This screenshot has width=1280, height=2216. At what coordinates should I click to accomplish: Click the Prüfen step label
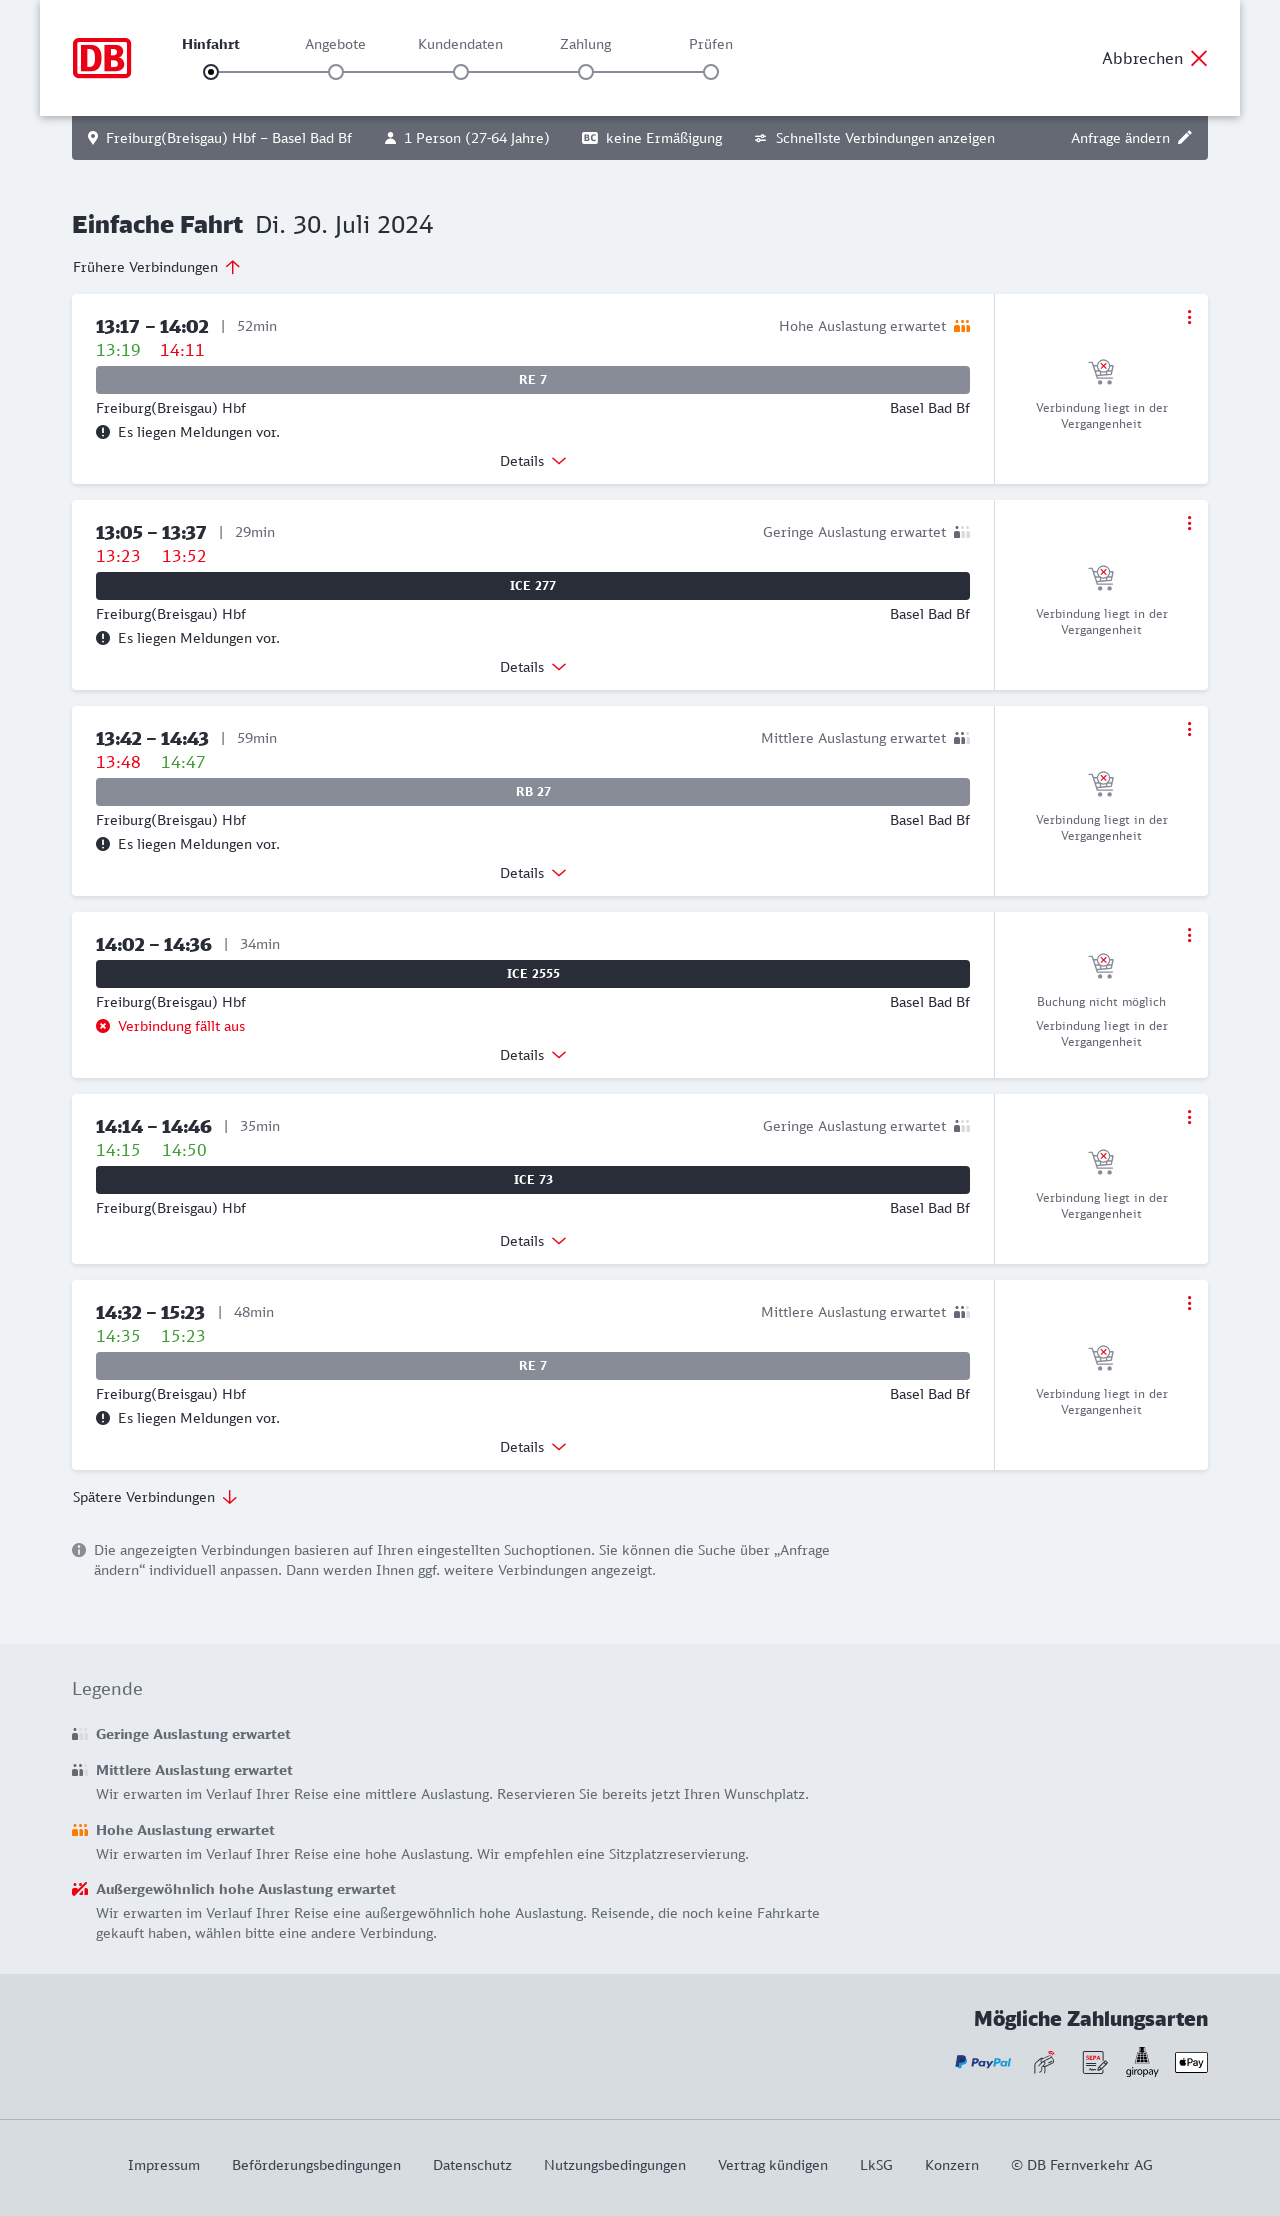click(x=711, y=44)
